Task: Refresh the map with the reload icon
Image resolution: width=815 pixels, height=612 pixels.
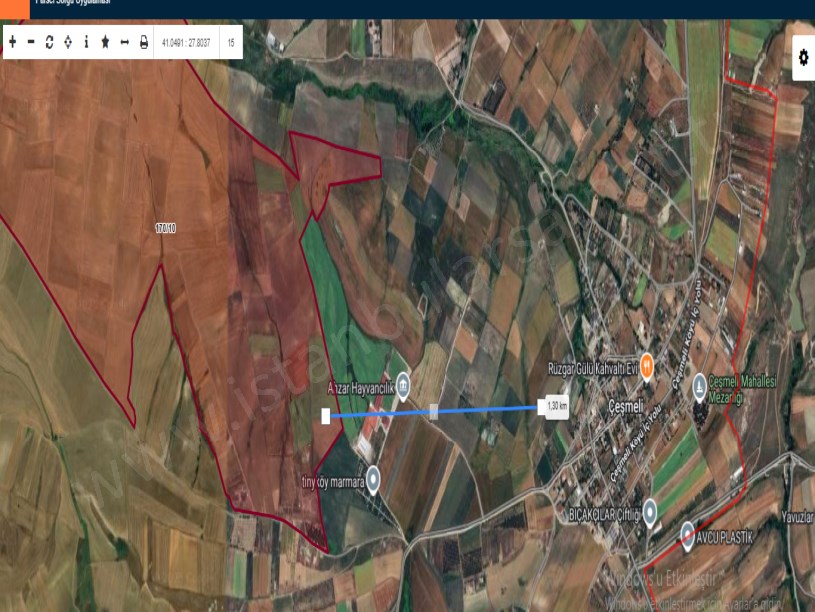Action: point(49,42)
